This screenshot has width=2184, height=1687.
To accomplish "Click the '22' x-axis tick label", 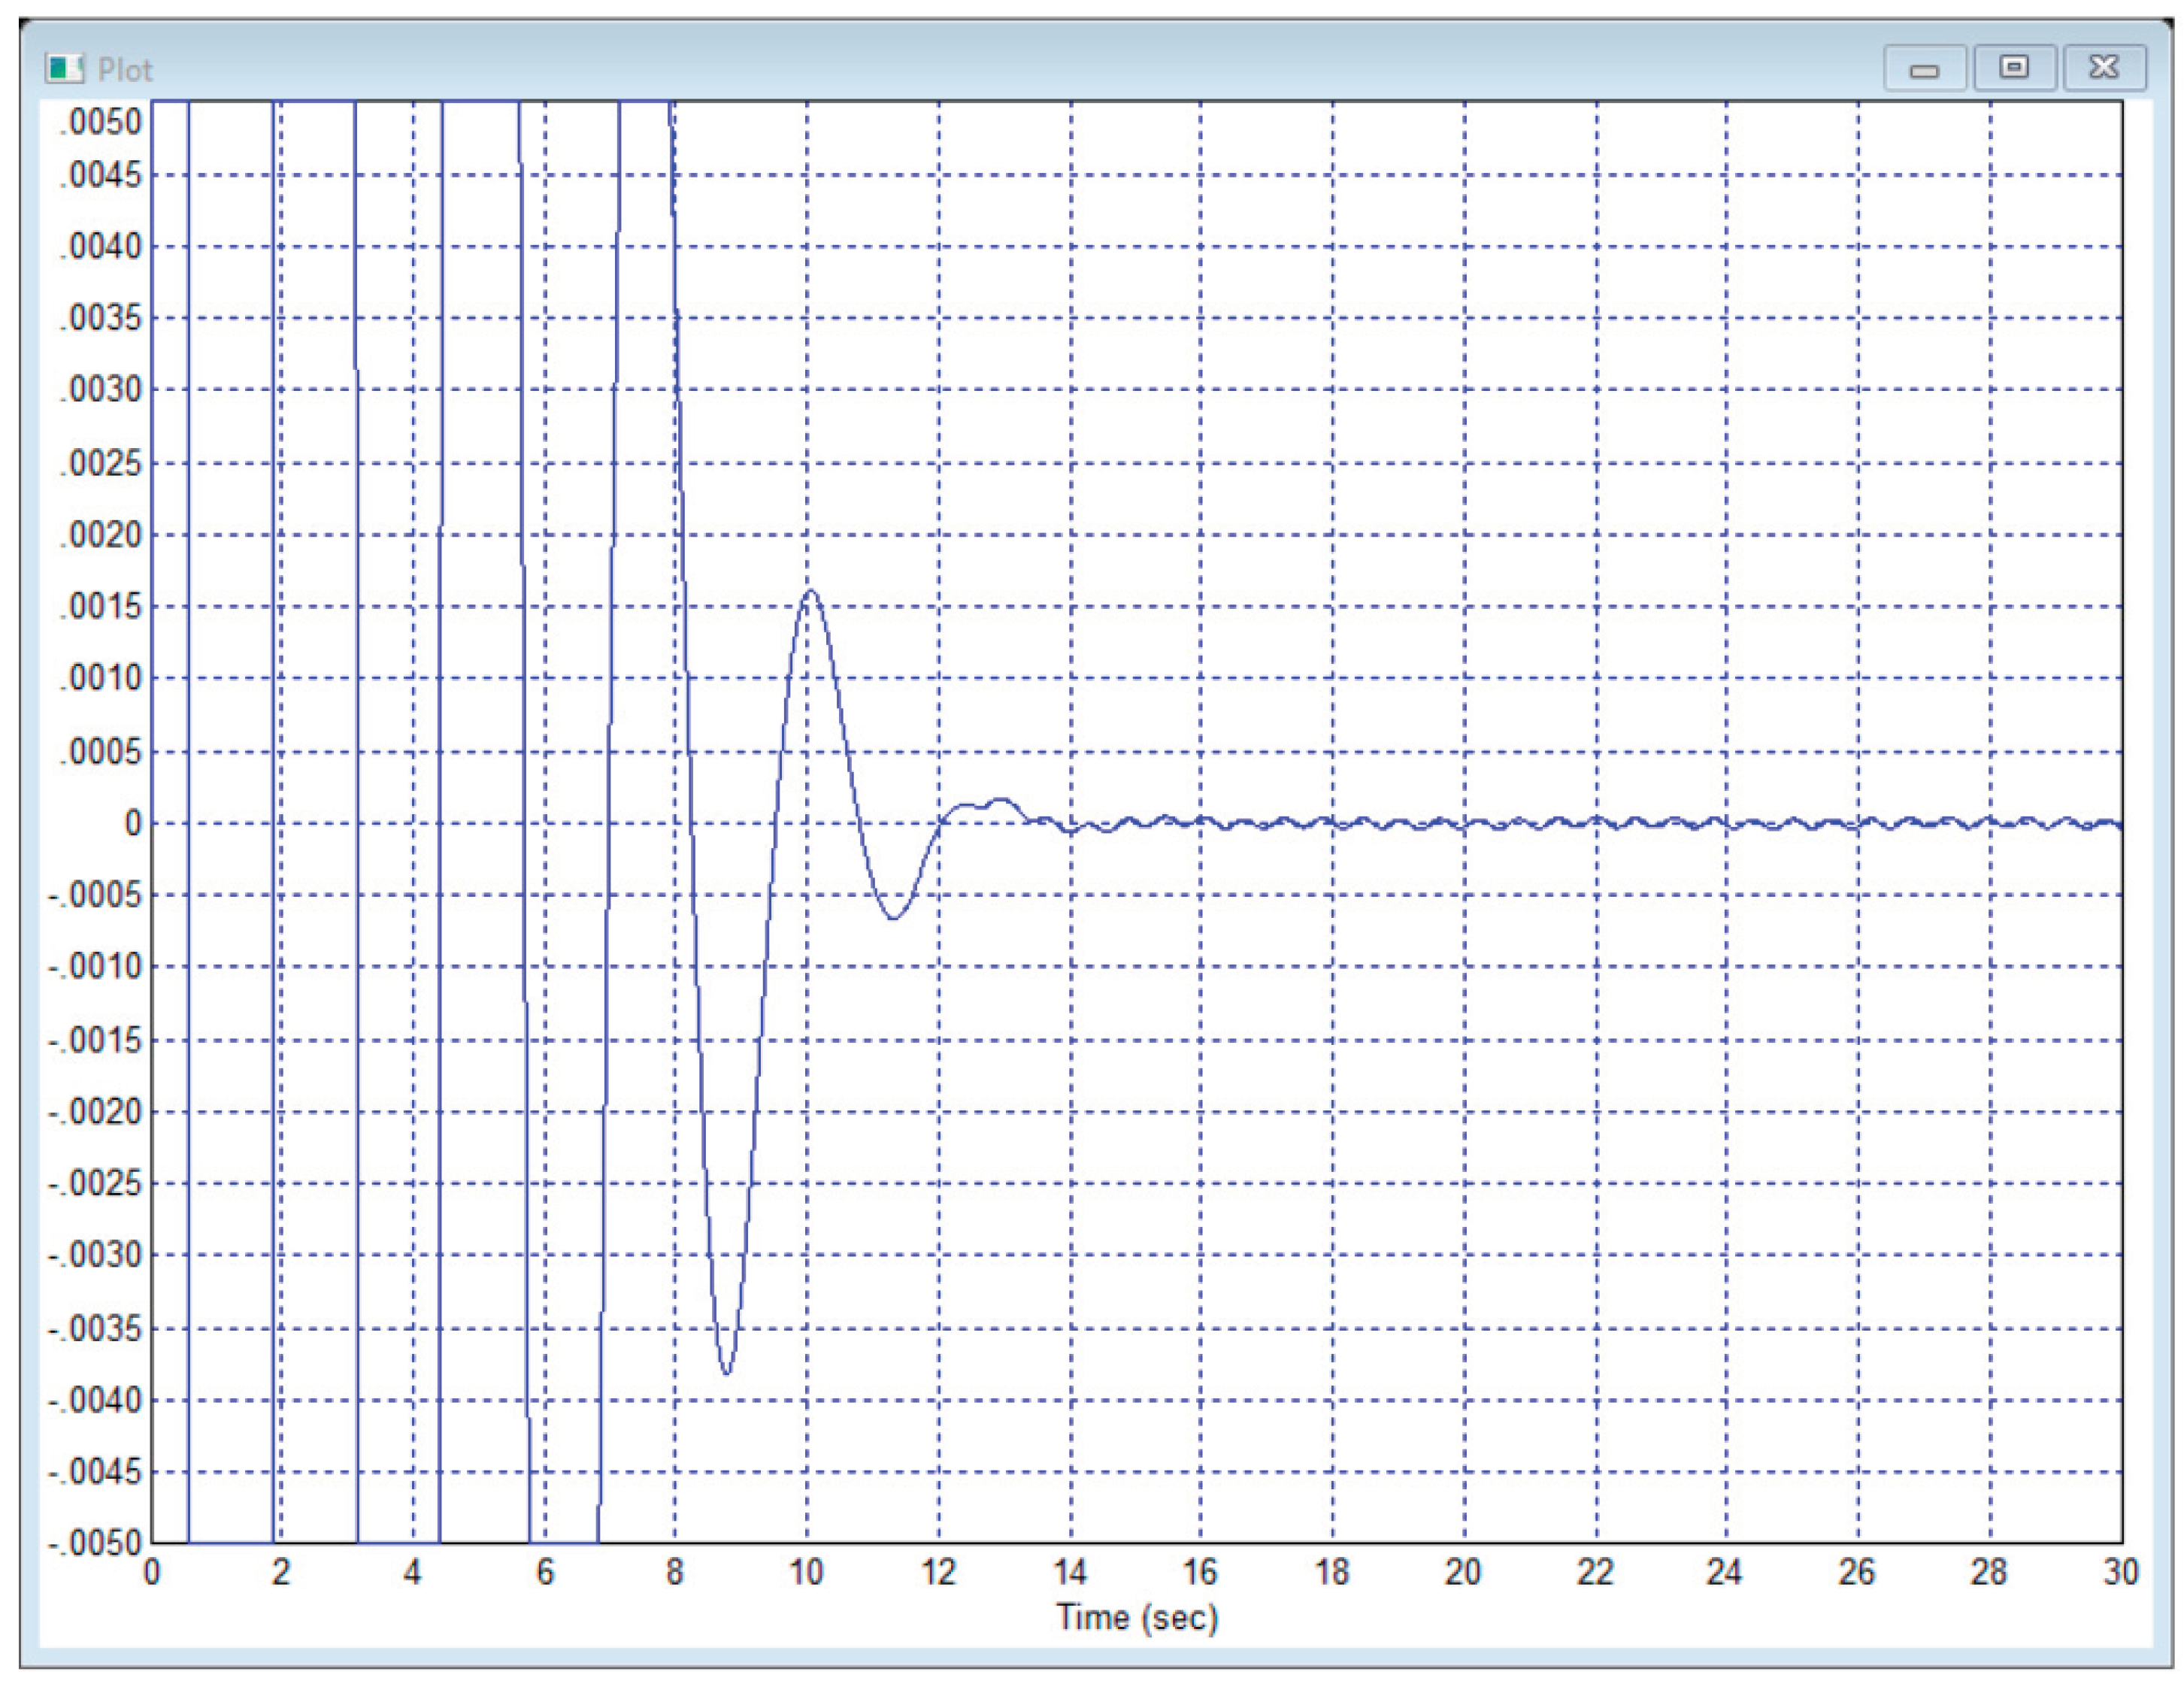I will click(1595, 1572).
